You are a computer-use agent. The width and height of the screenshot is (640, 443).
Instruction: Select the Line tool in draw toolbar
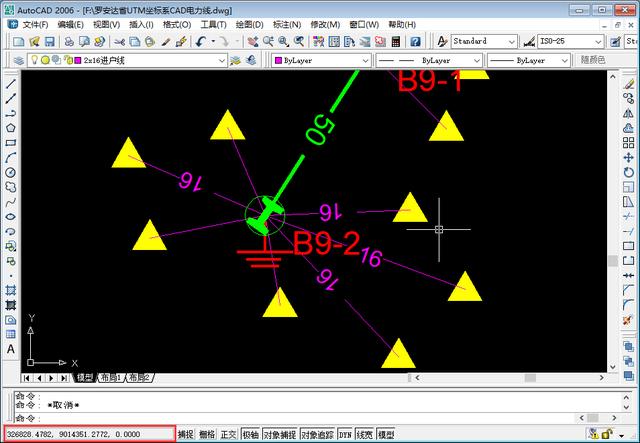click(10, 83)
